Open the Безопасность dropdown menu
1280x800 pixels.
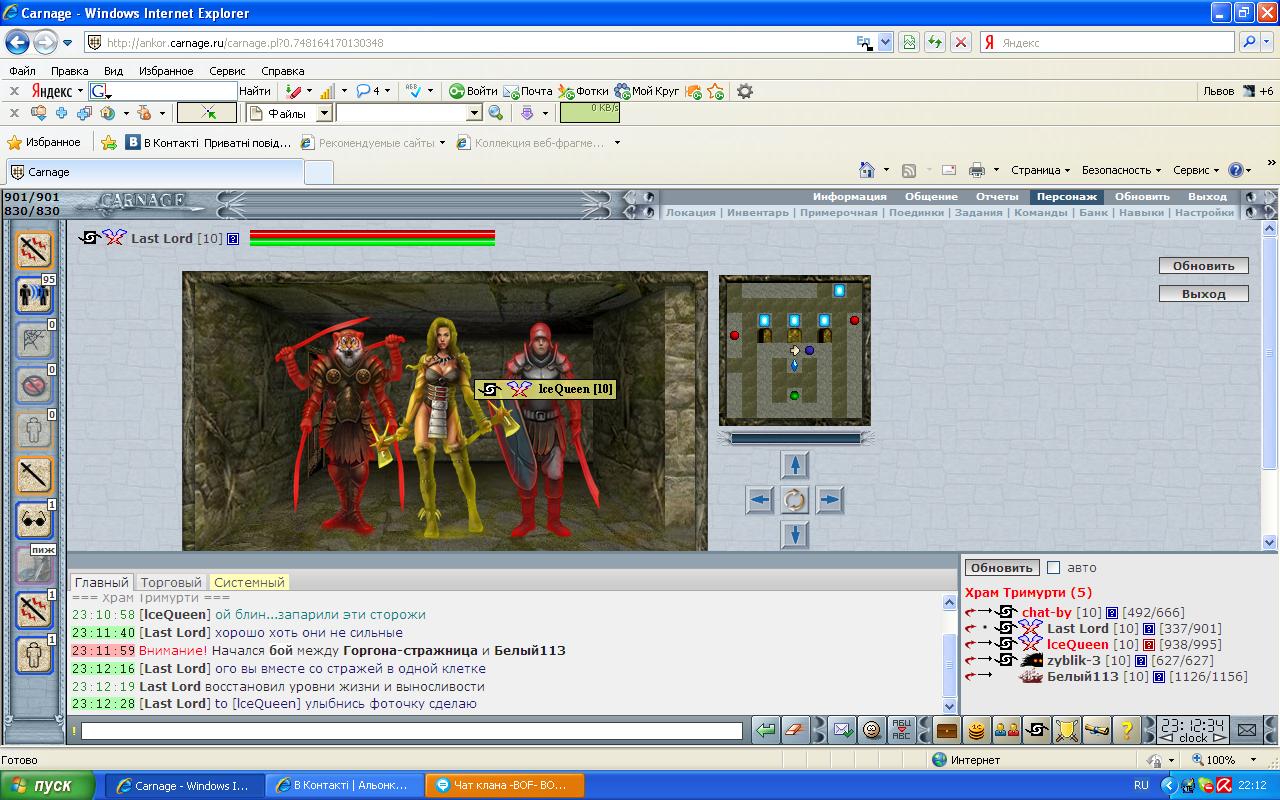point(1121,170)
